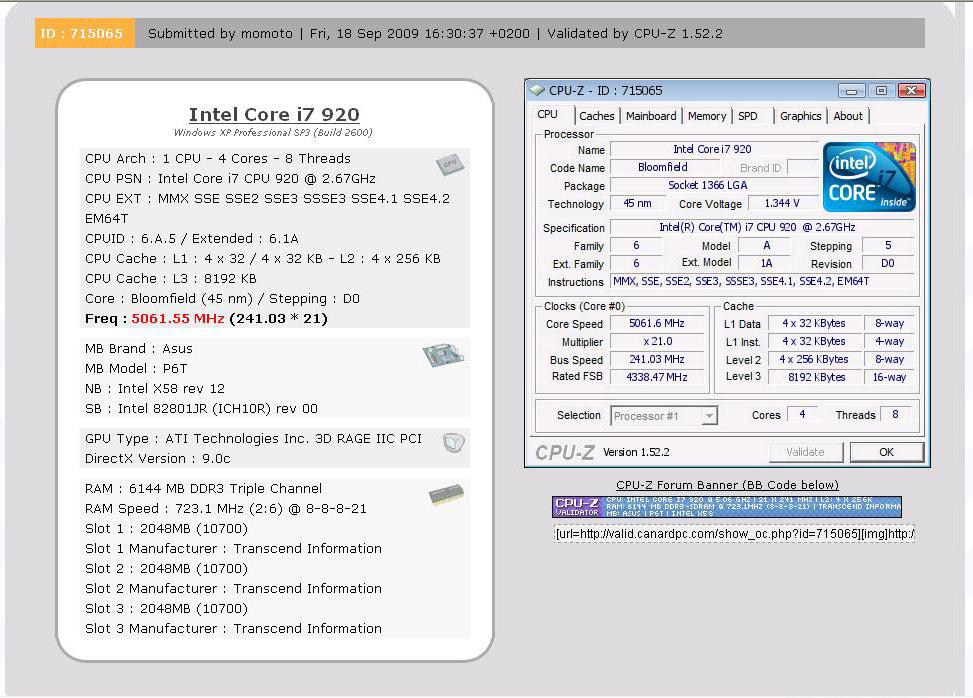Click the Technology value 45 nm
The height and width of the screenshot is (698, 973).
point(637,204)
